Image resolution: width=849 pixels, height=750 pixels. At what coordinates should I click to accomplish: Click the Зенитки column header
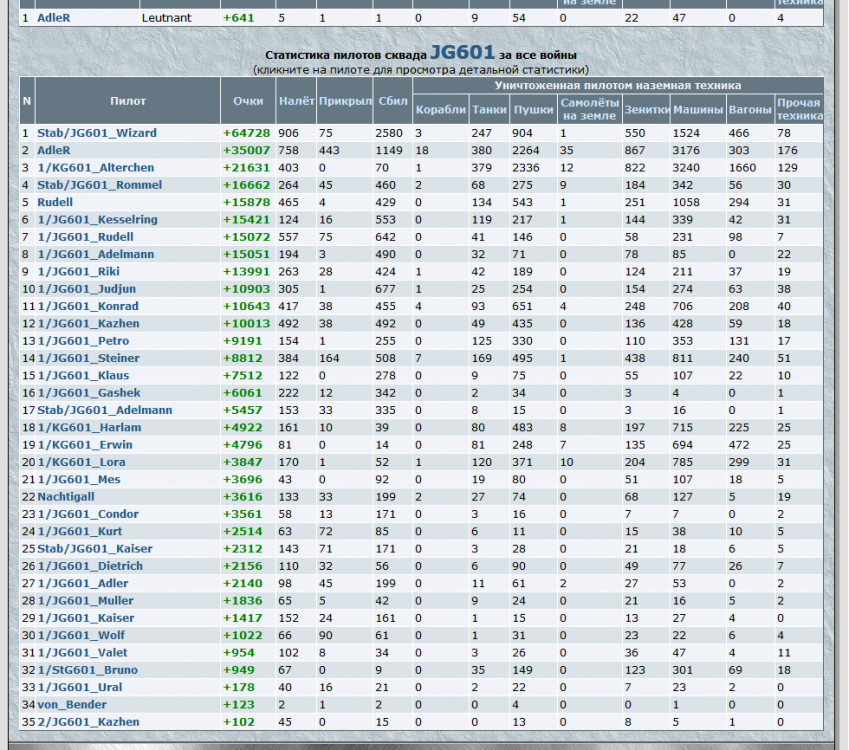[x=646, y=110]
